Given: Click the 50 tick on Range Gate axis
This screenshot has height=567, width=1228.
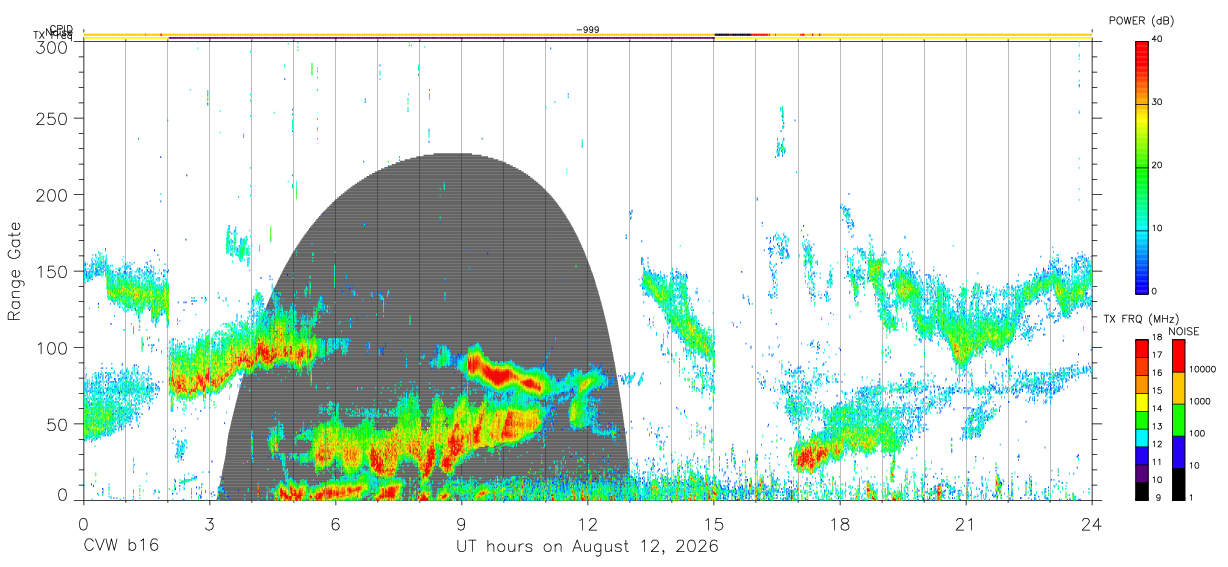Looking at the screenshot, I should point(58,424).
